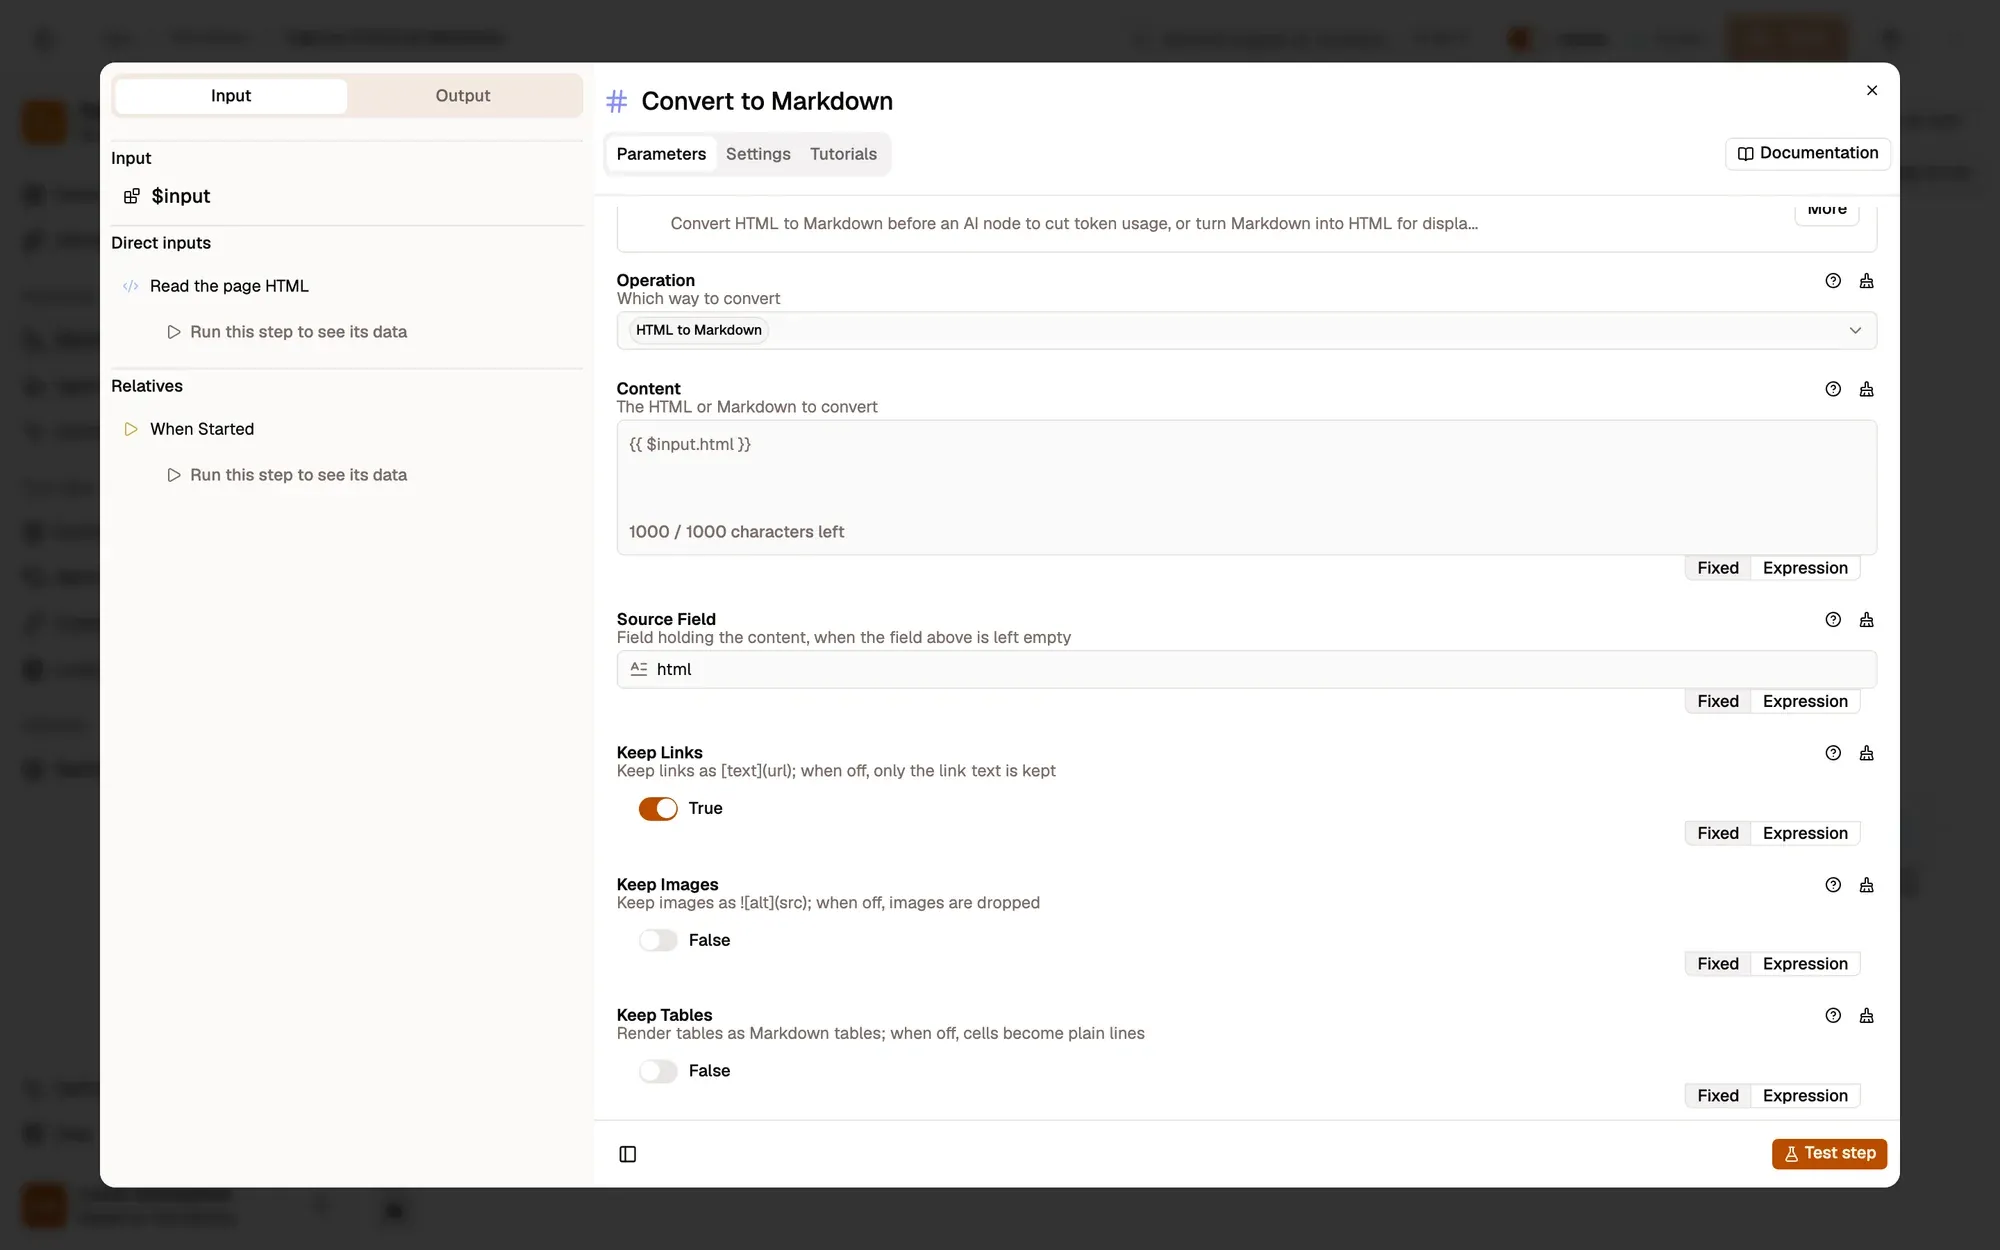Click the Source Field row's clear-field icon
2000x1250 pixels.
tap(1866, 620)
